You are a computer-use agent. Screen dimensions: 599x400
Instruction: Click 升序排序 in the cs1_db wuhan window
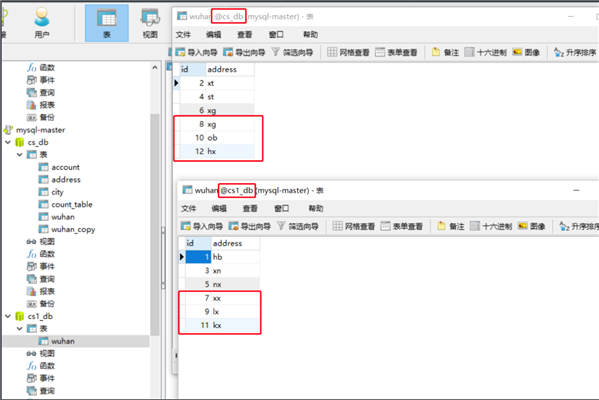pyautogui.click(x=579, y=226)
